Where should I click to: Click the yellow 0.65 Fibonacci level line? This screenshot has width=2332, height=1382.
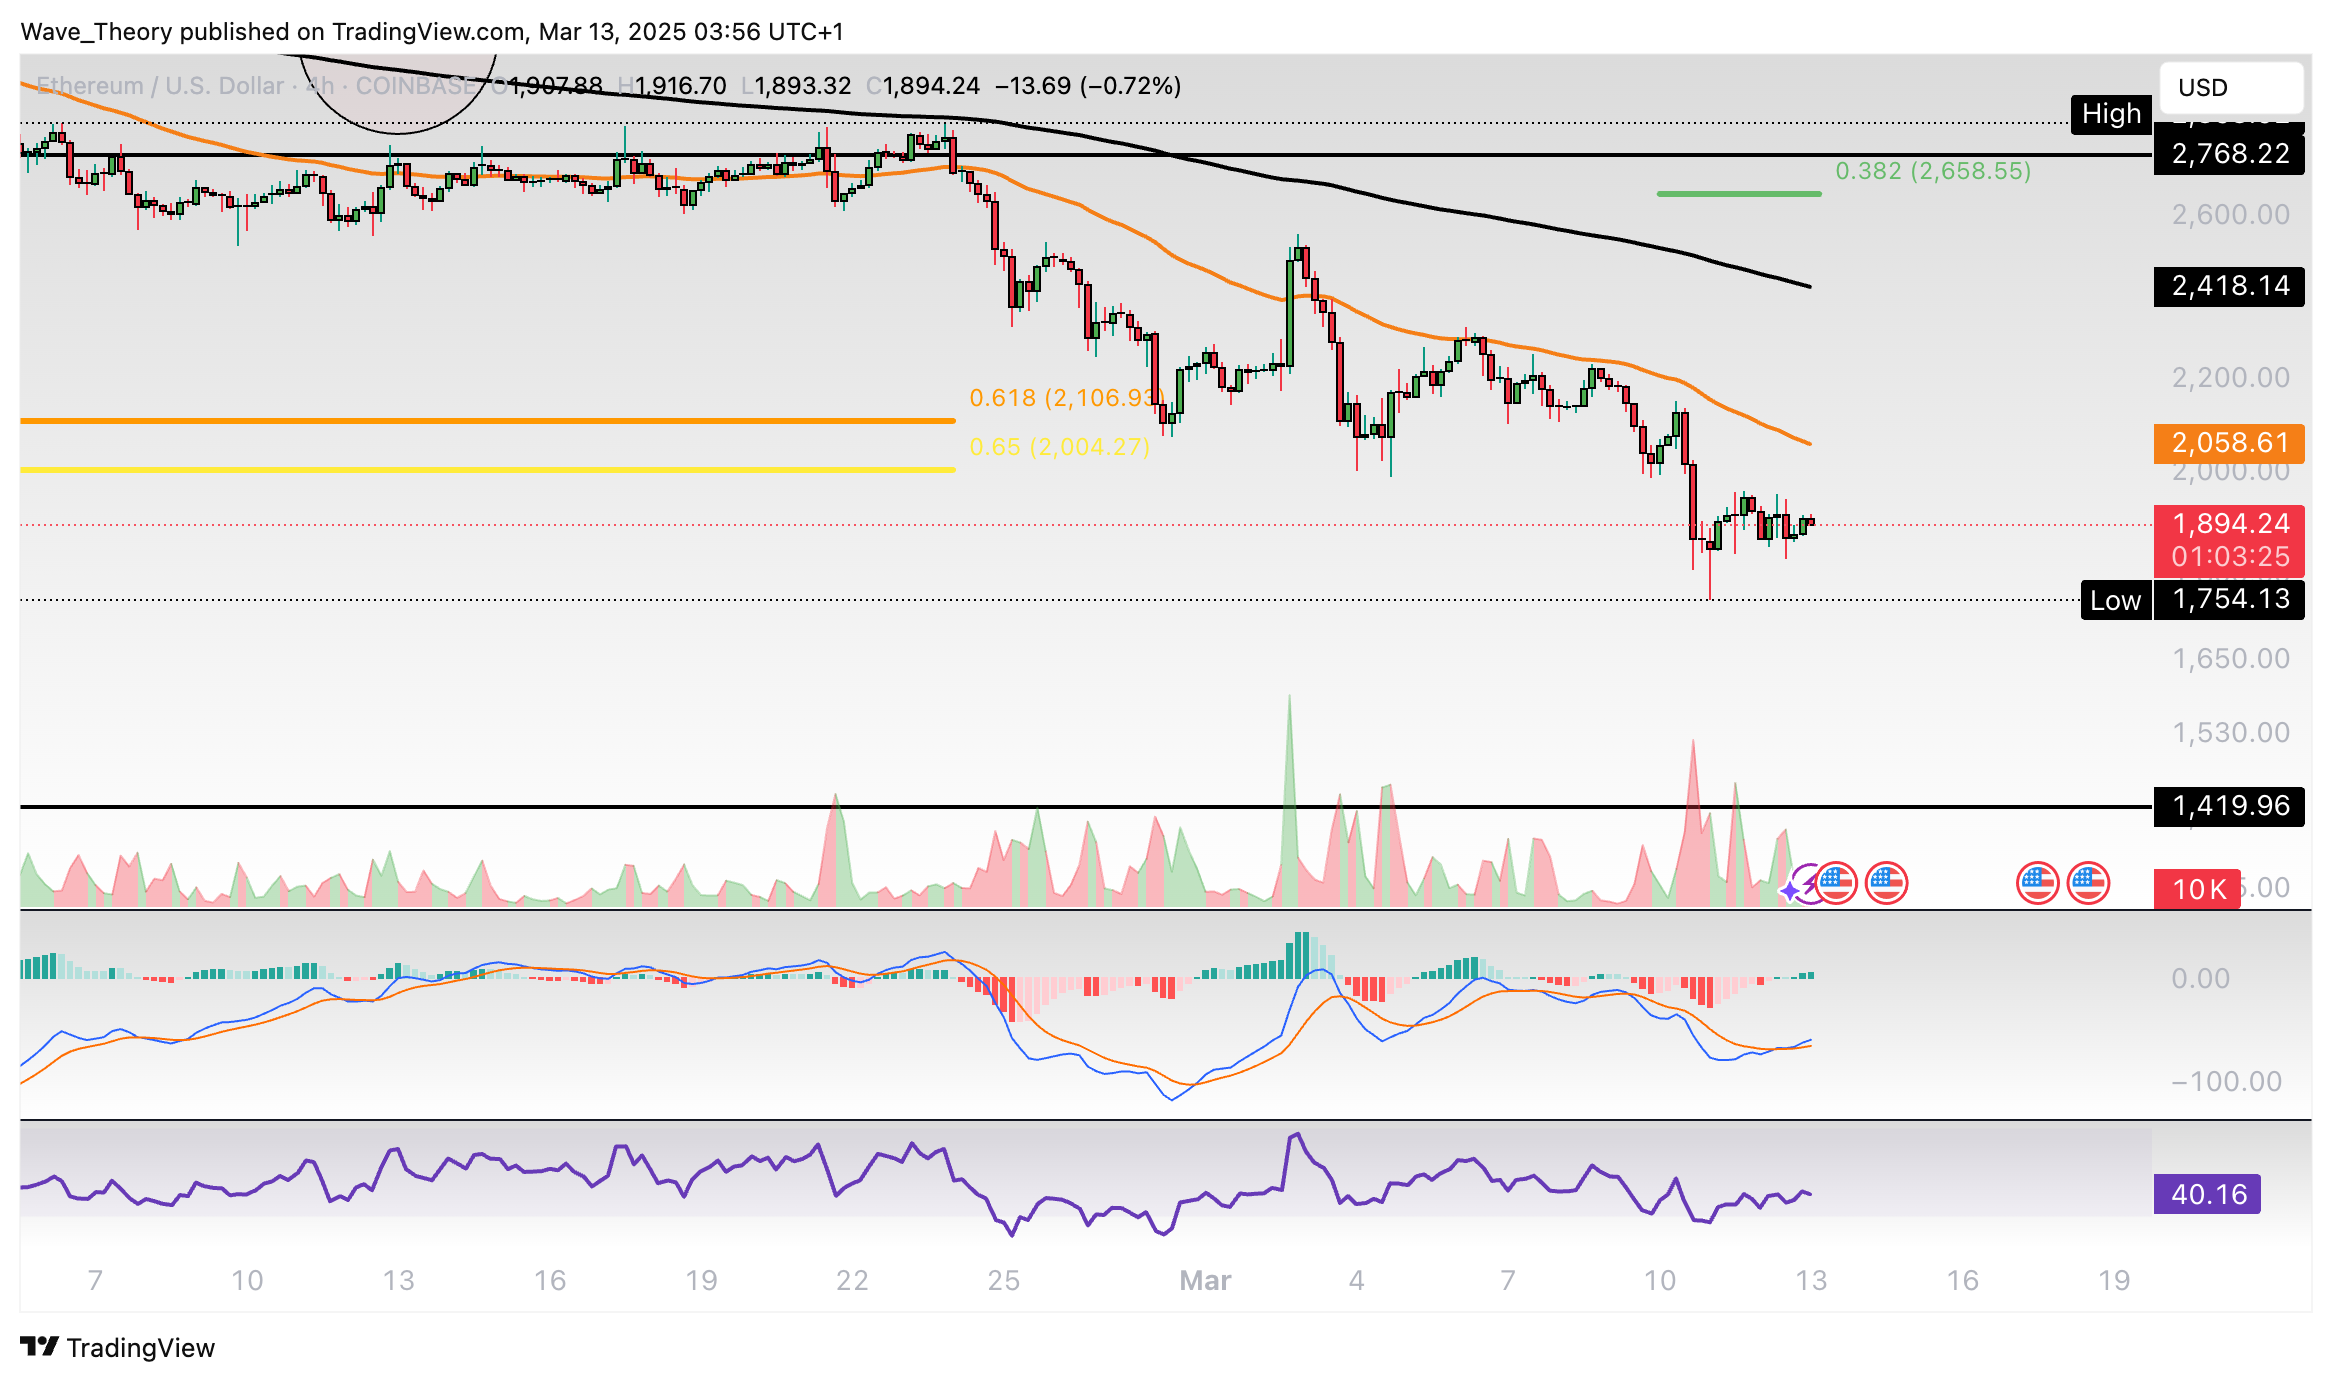coord(487,469)
